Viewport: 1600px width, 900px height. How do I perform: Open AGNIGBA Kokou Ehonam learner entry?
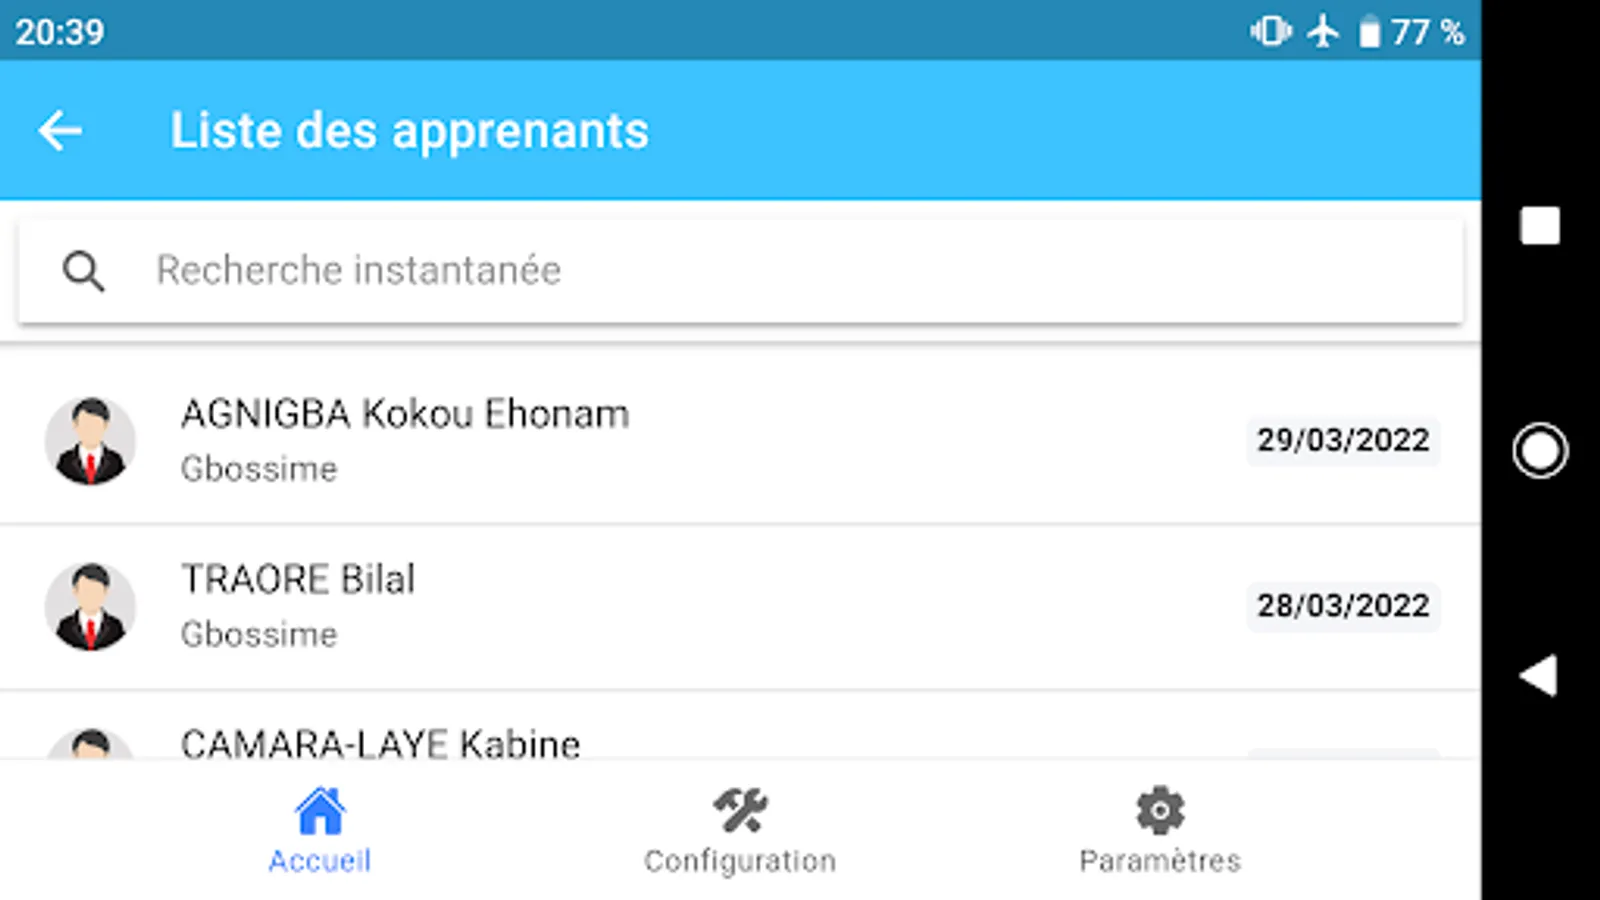pyautogui.click(x=405, y=415)
